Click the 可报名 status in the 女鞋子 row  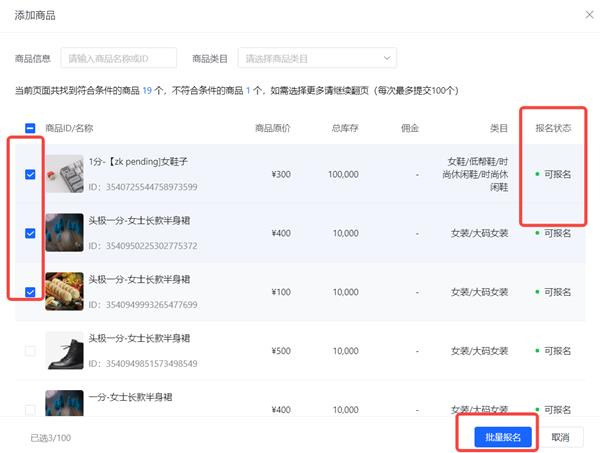tap(553, 174)
